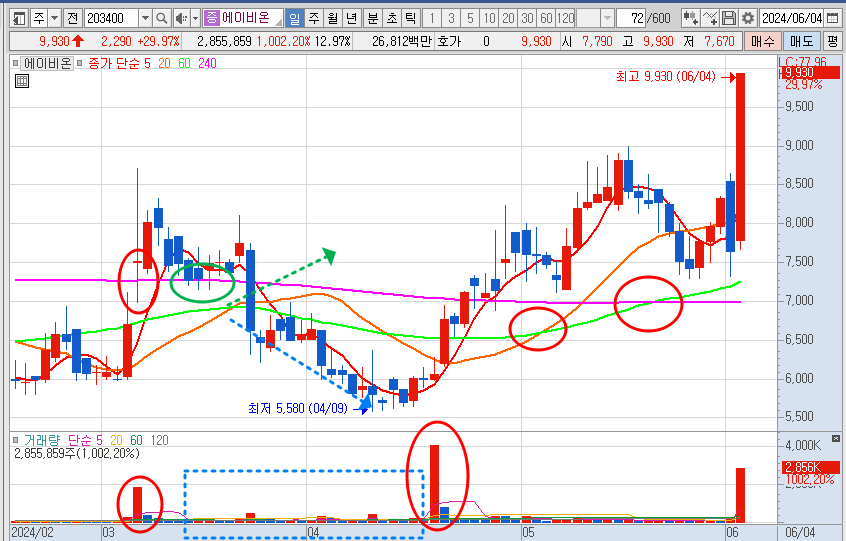Expand the stock code 203400 history dropdown

[x=145, y=18]
